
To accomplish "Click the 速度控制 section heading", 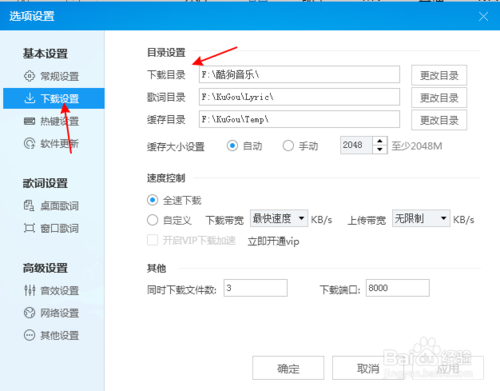I will pyautogui.click(x=166, y=178).
